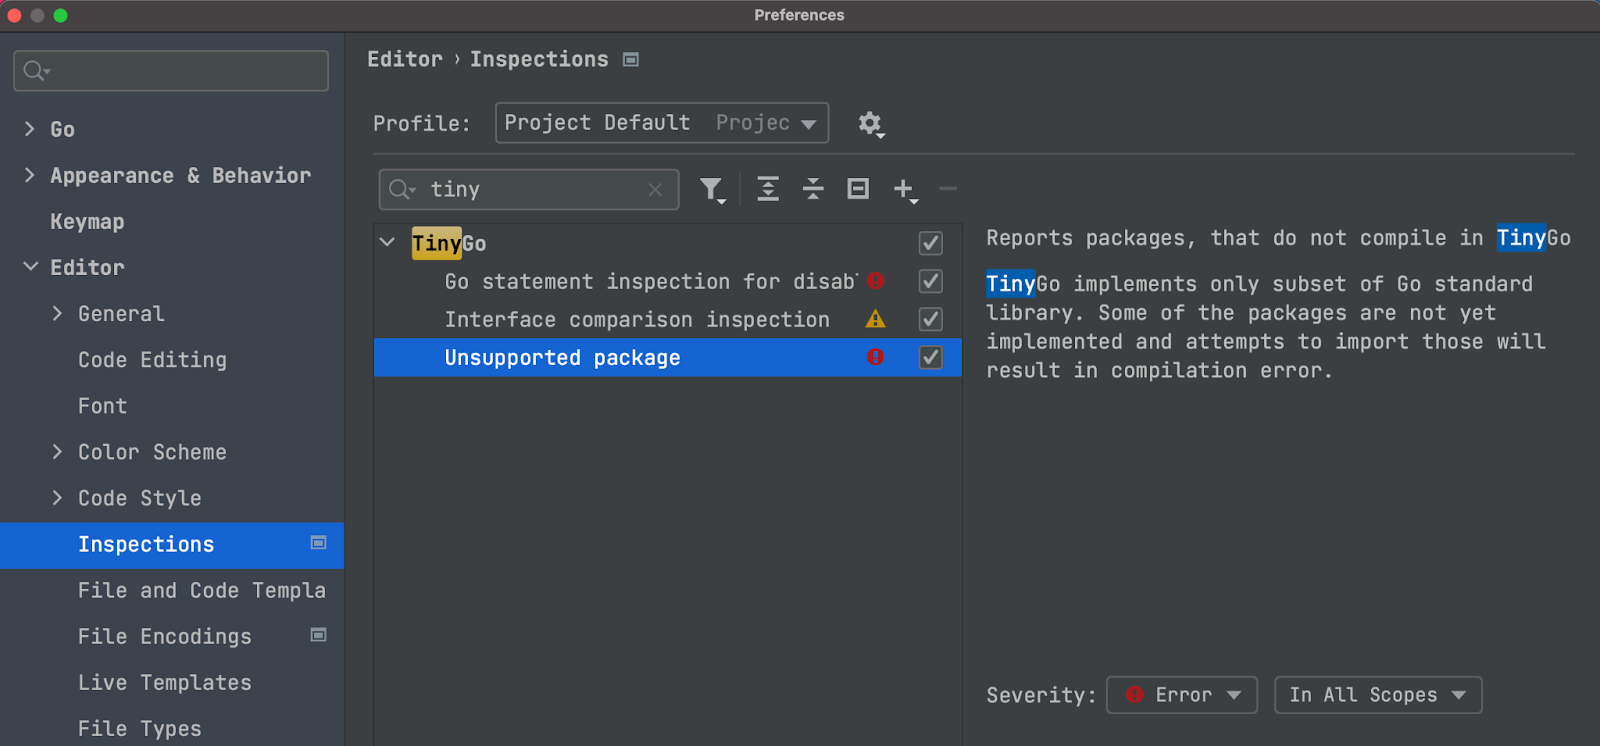Select the Go statement inspection row

650,282
